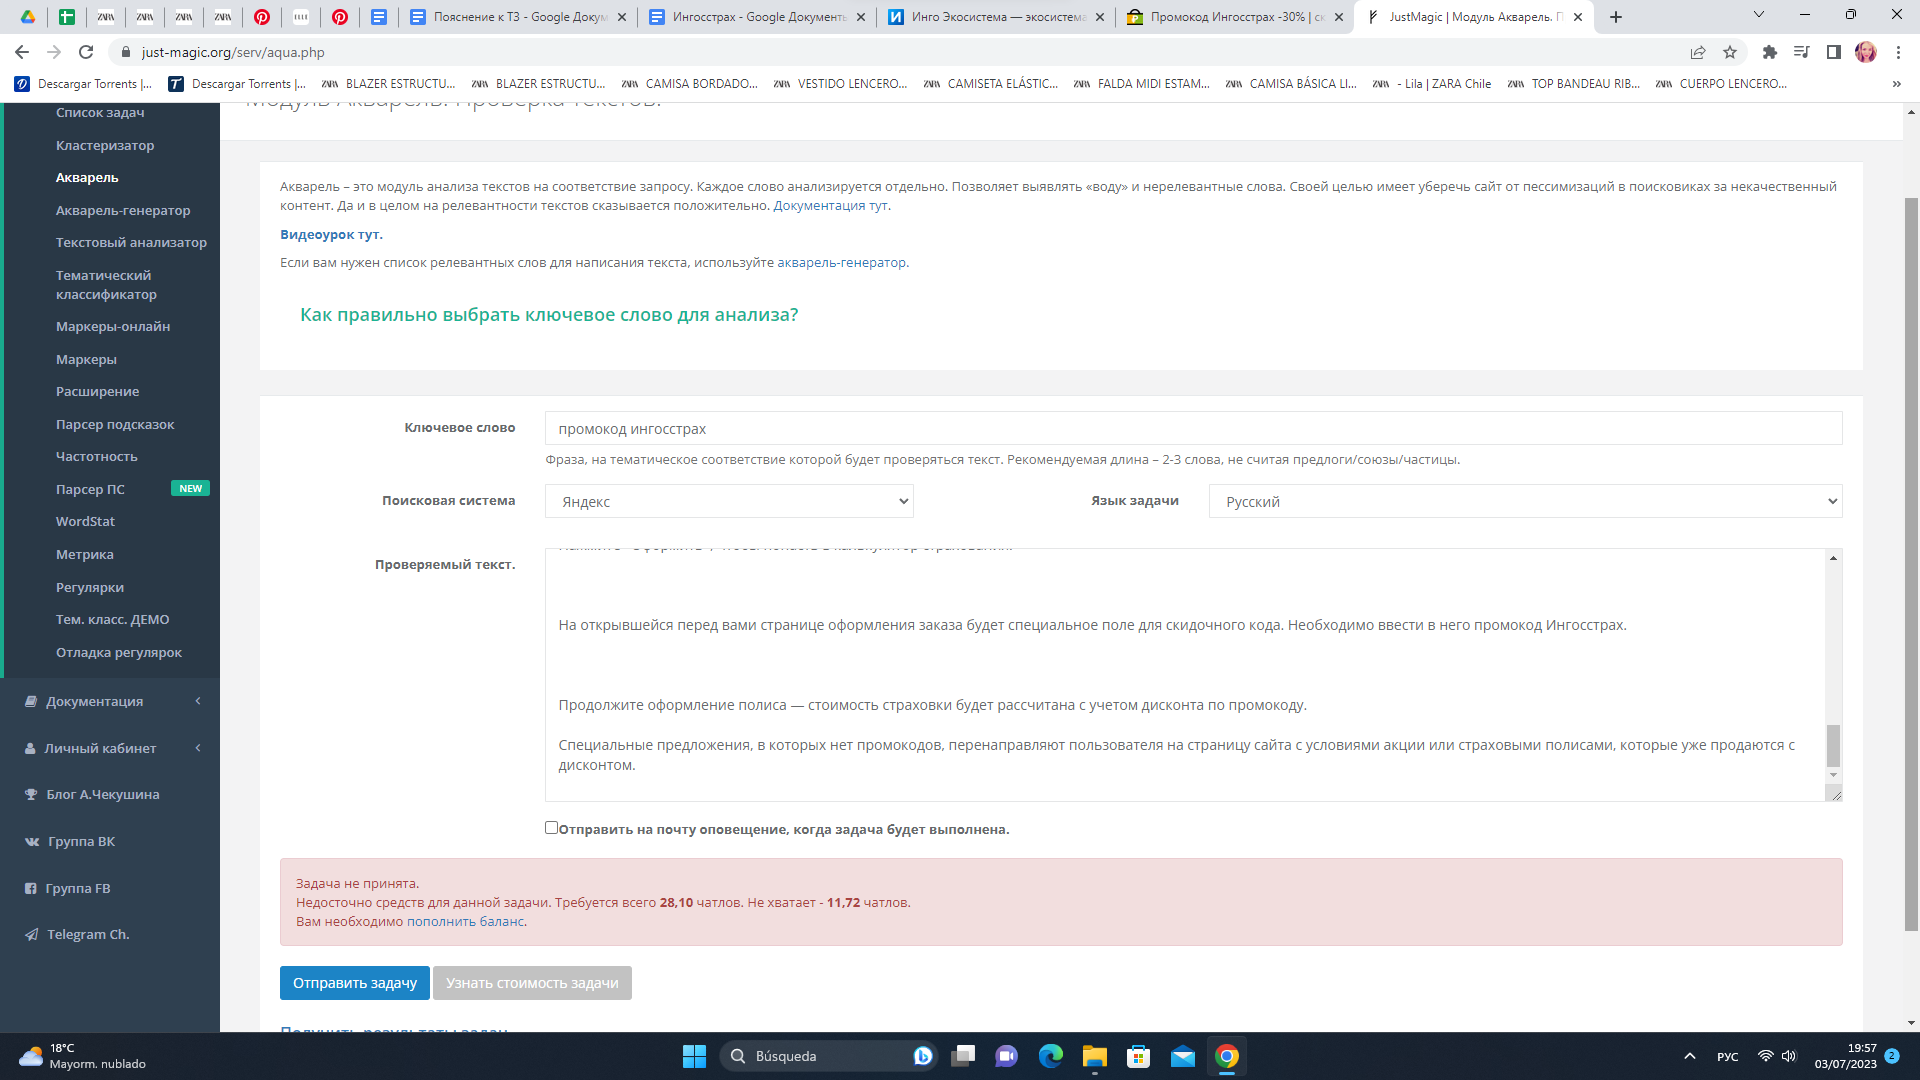The image size is (1920, 1080).
Task: Open Microsoft Store from taskbar
Action: tap(1139, 1056)
